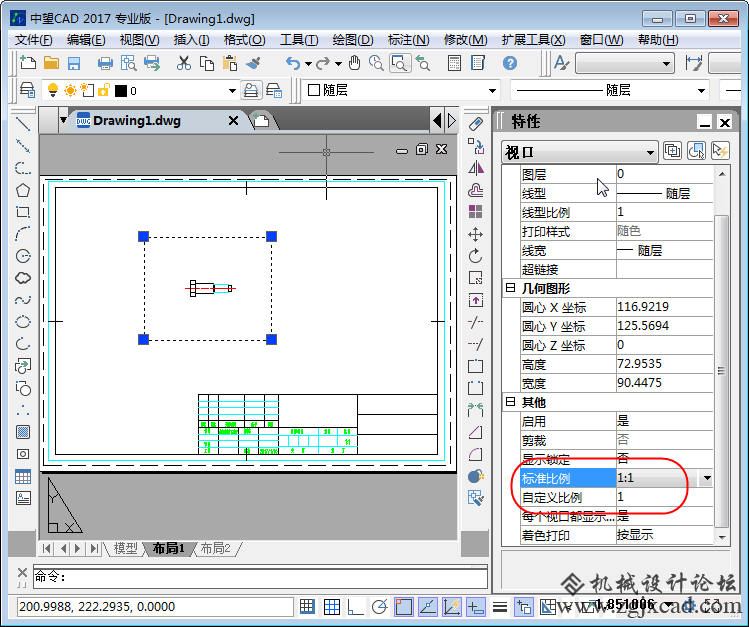Open the 文件(F) menu
The image size is (749, 627).
(33, 40)
